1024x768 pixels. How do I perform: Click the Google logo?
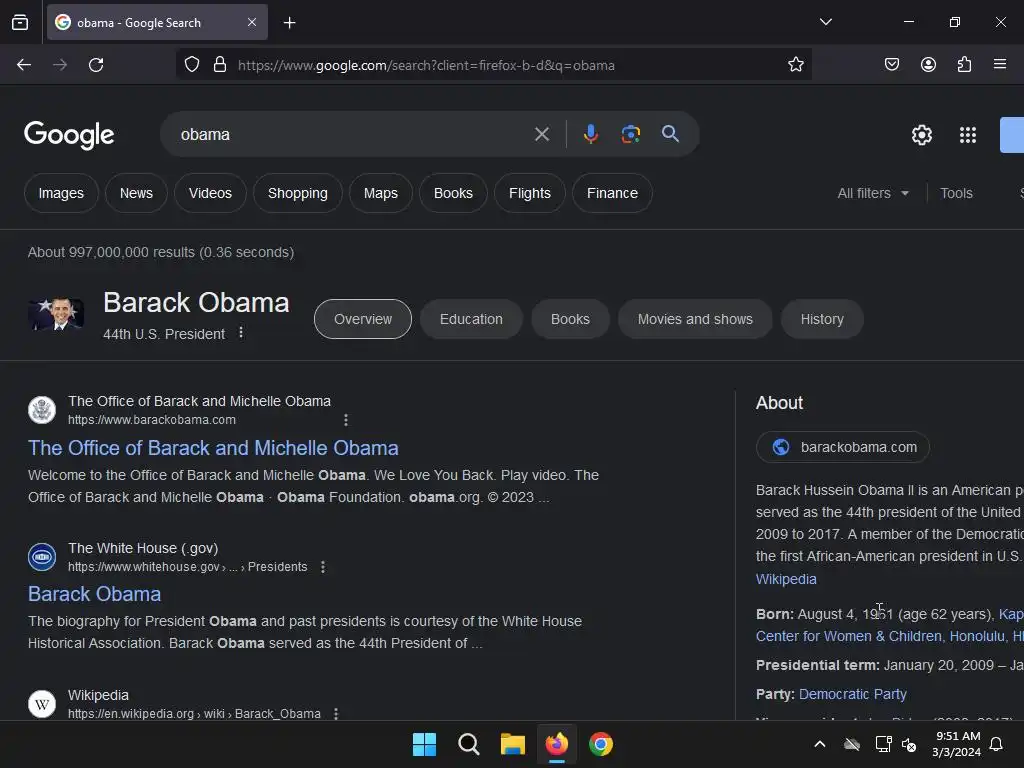tap(69, 135)
